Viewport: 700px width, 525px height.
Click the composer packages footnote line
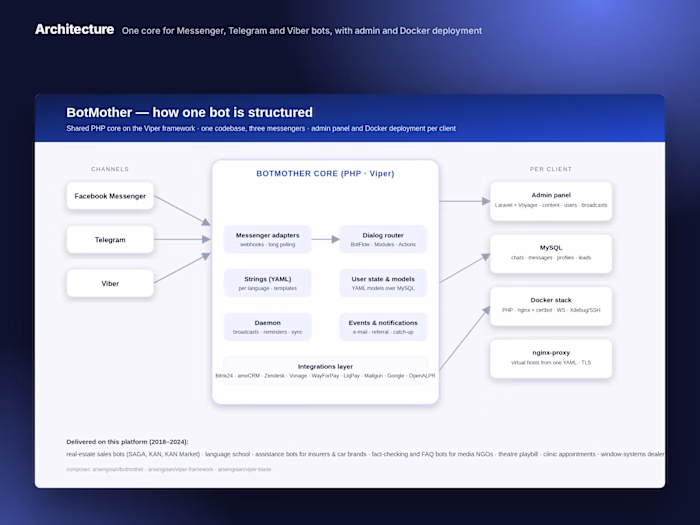pos(169,469)
